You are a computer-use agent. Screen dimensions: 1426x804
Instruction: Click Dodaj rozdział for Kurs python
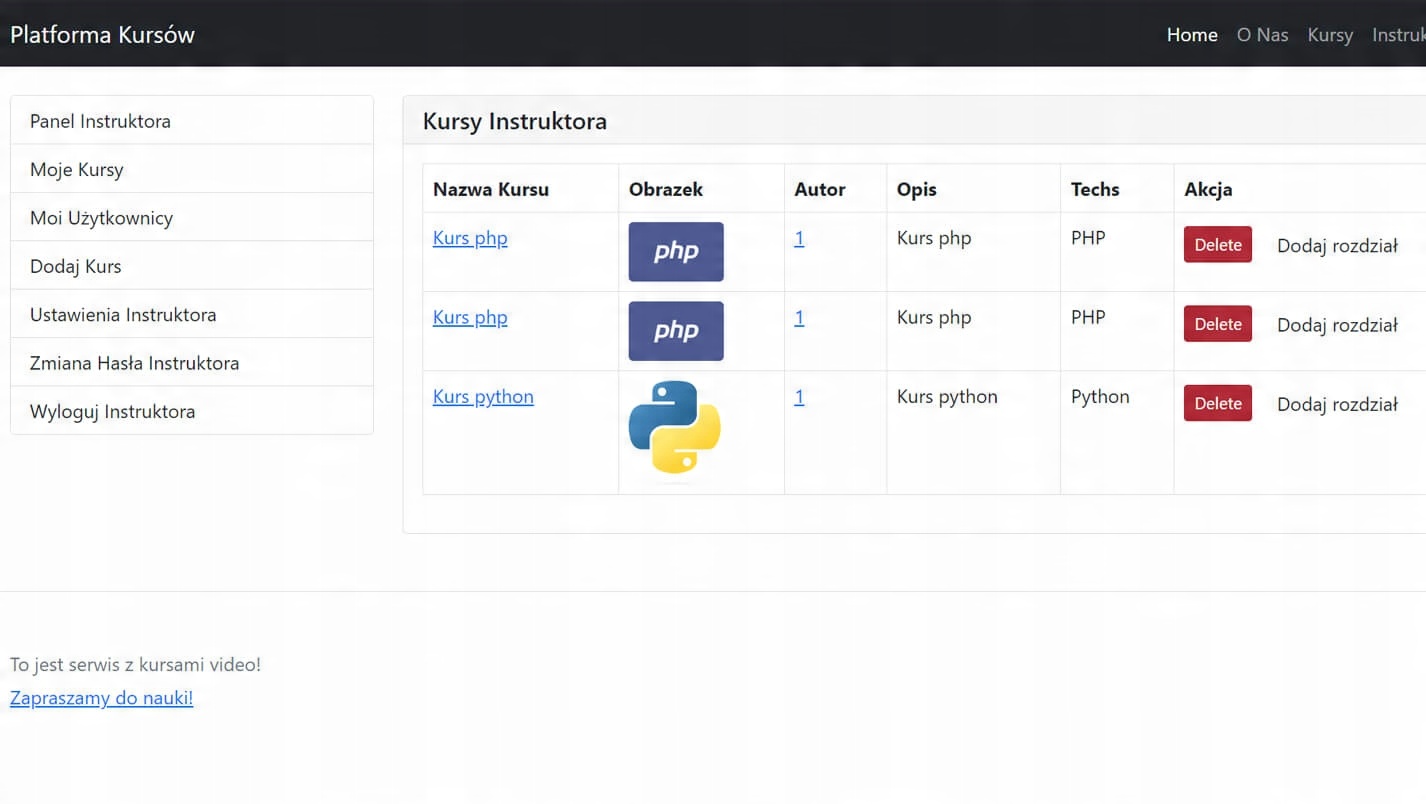click(x=1337, y=405)
